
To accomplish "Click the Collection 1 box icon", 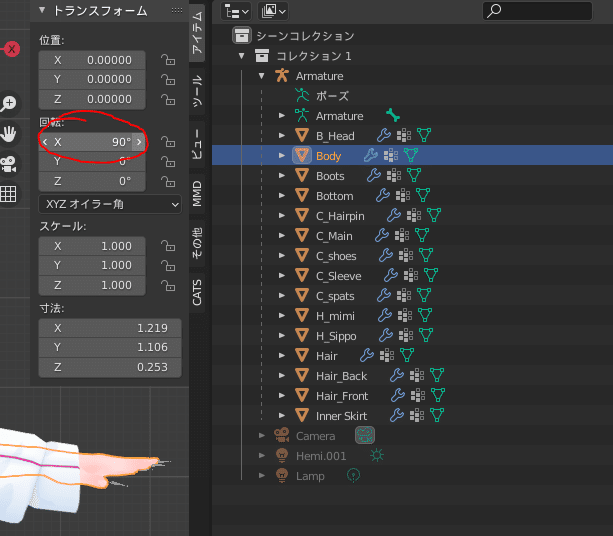I will point(262,56).
